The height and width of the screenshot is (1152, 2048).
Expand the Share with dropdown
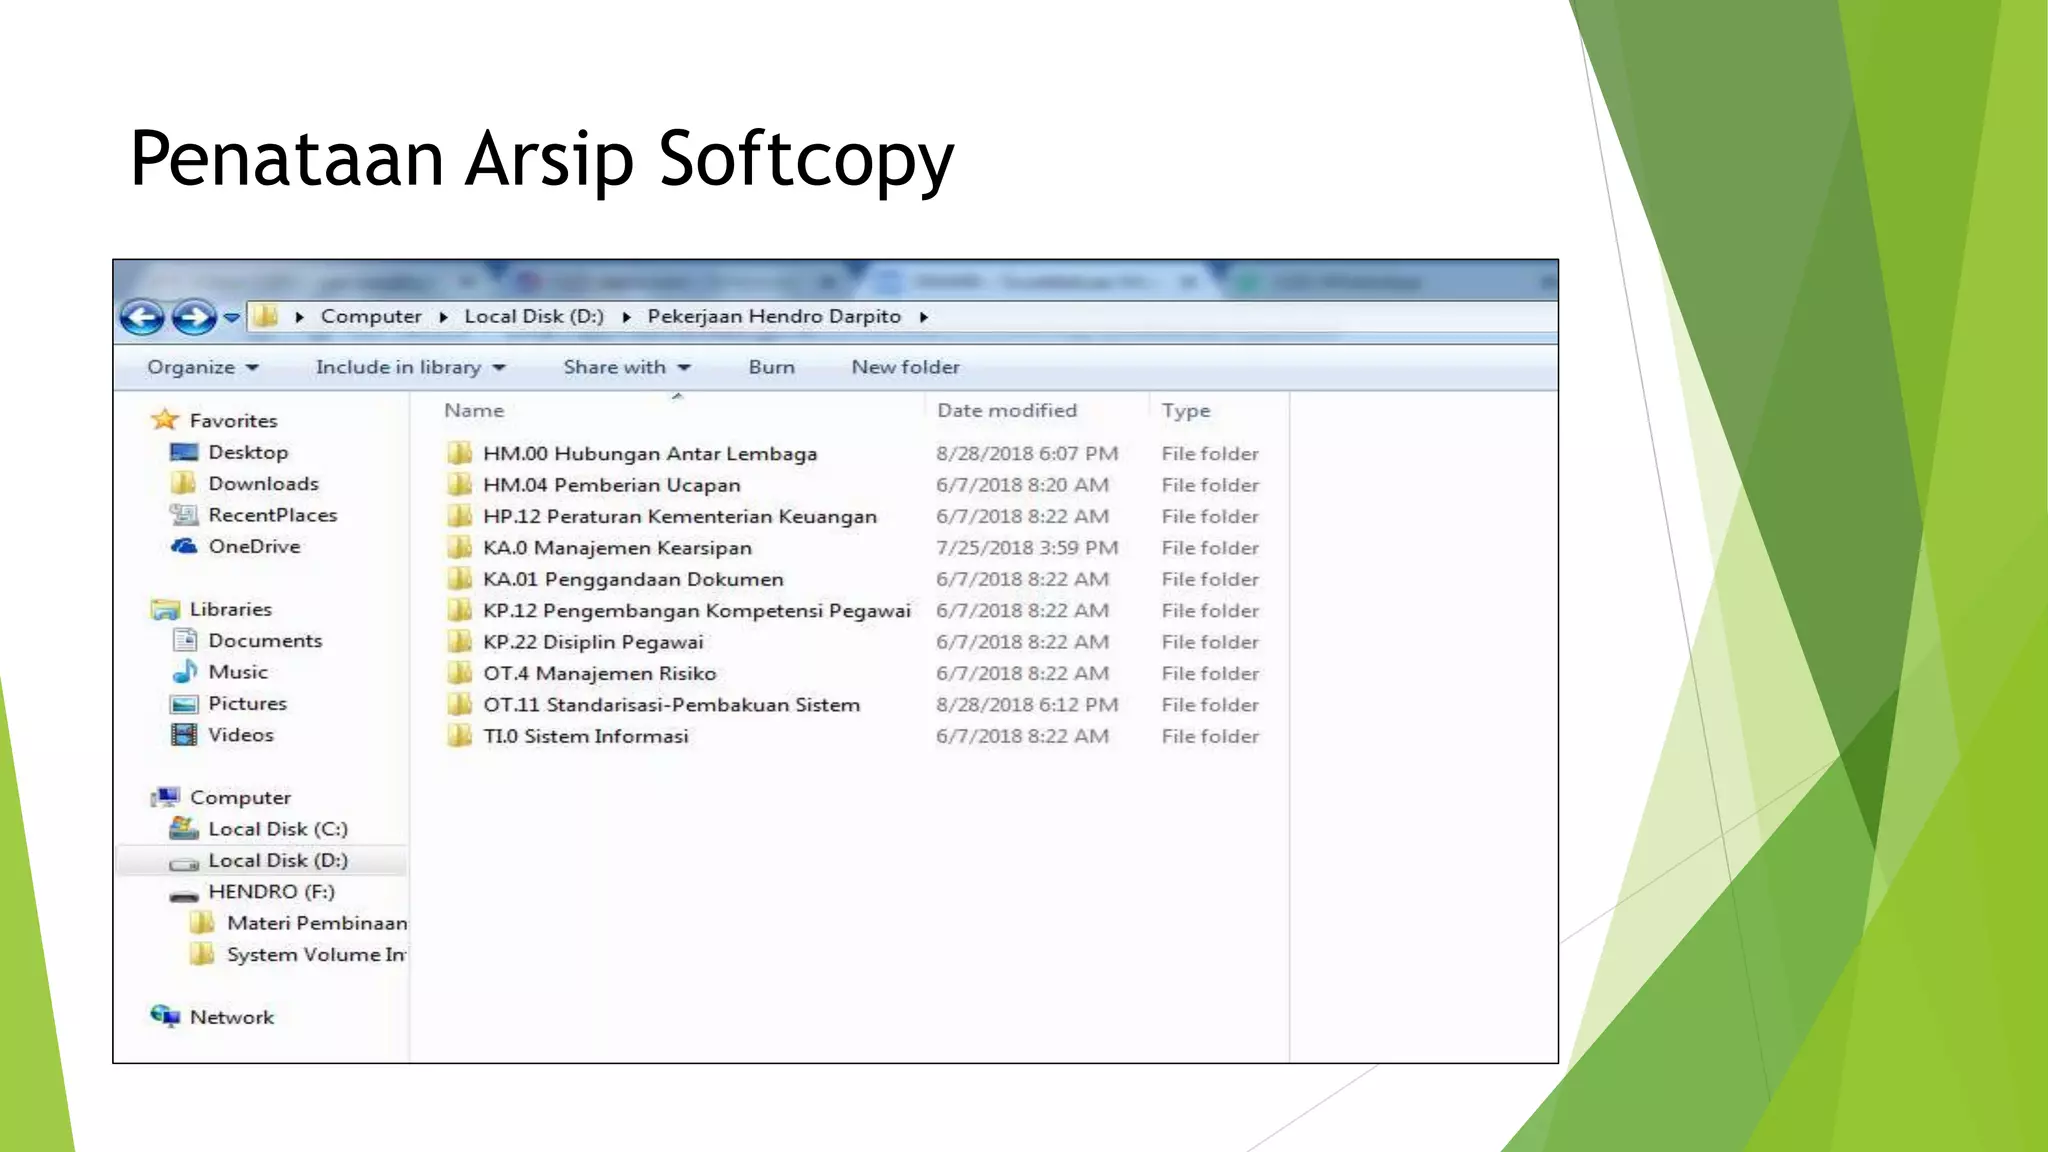[x=626, y=368]
